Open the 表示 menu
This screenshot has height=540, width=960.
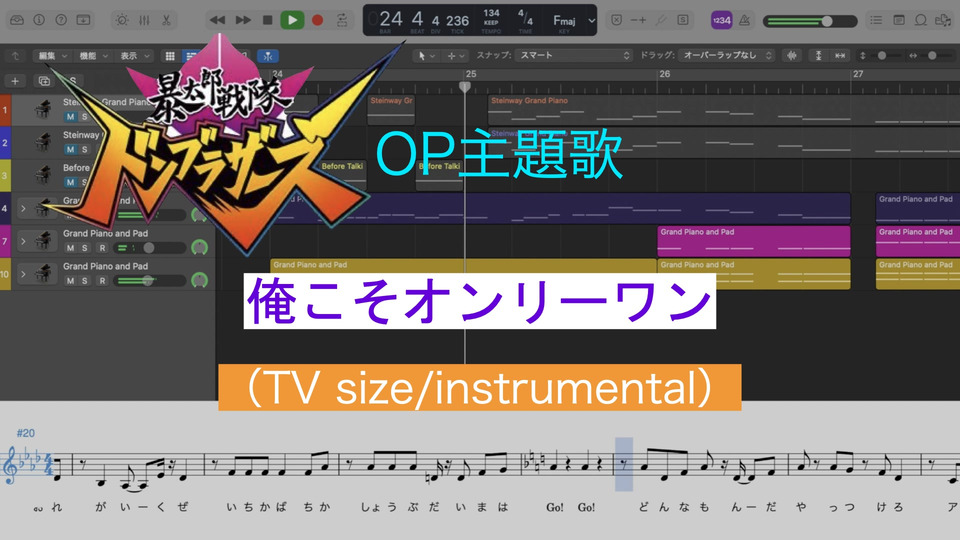pyautogui.click(x=134, y=56)
